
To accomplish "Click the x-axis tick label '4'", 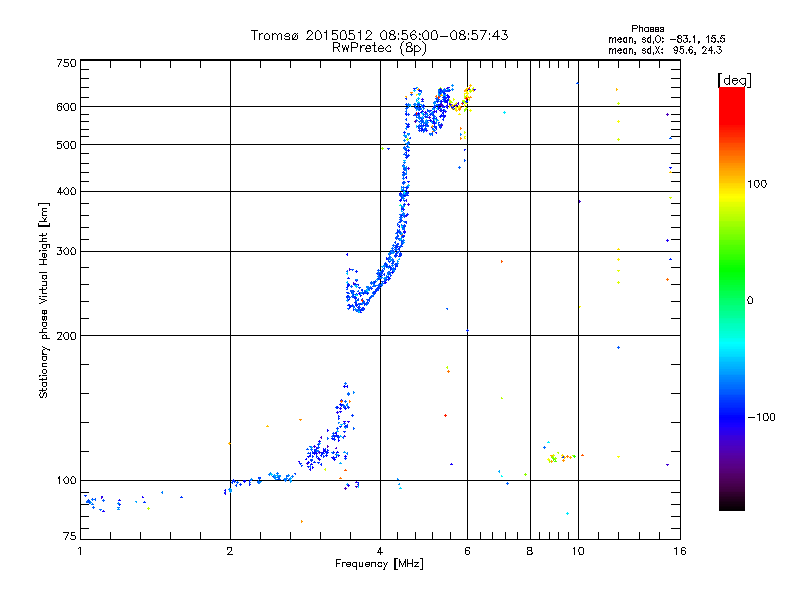I will point(380,551).
